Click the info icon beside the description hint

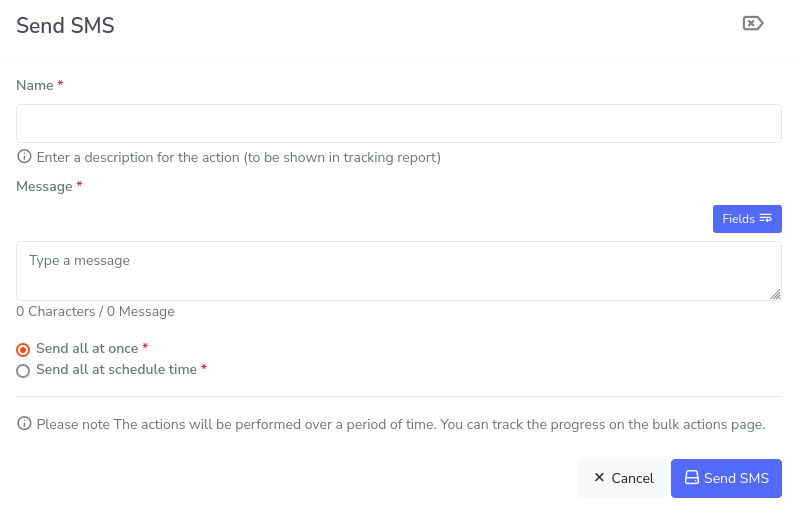24,157
